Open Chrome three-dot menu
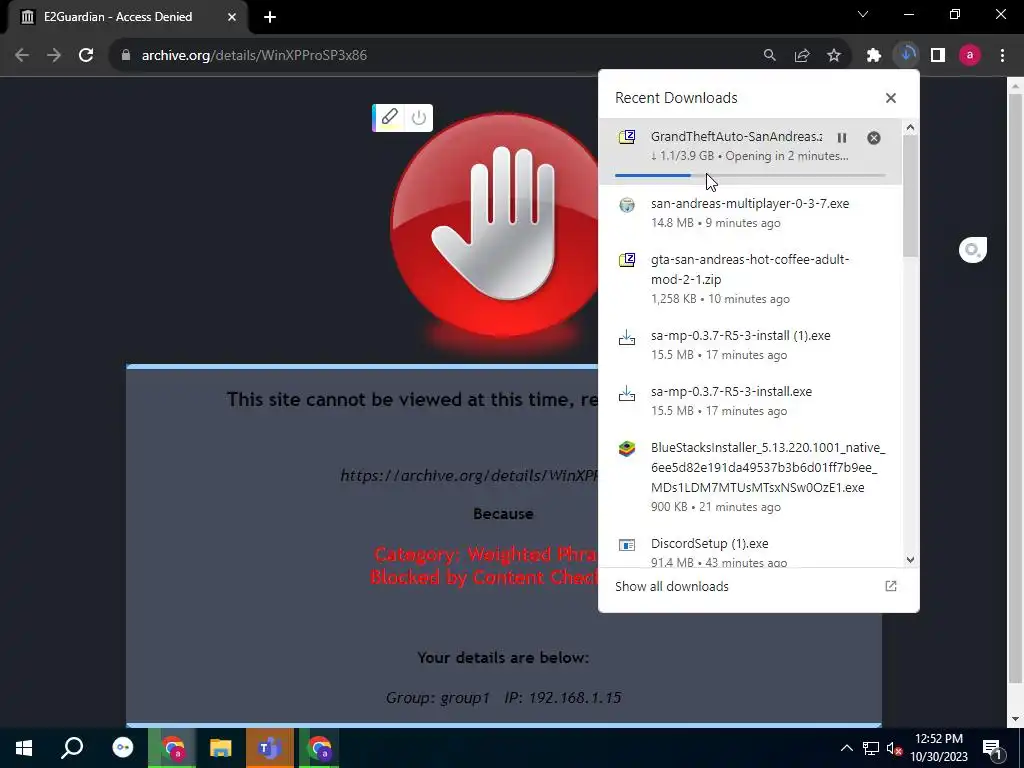The image size is (1024, 768). point(1002,56)
